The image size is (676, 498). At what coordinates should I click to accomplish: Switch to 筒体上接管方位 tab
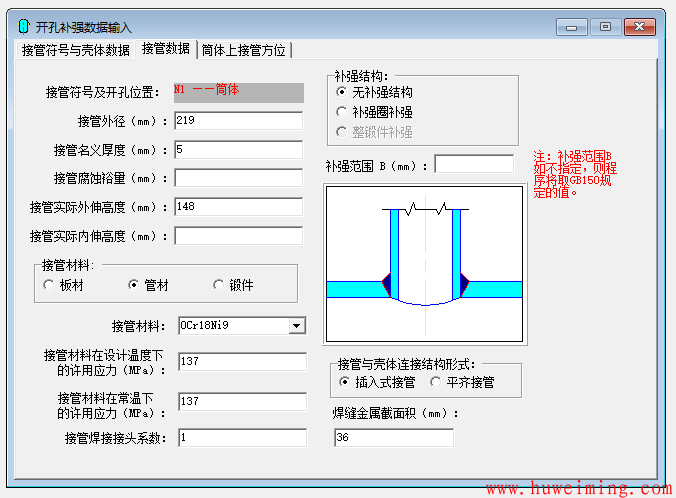(243, 49)
